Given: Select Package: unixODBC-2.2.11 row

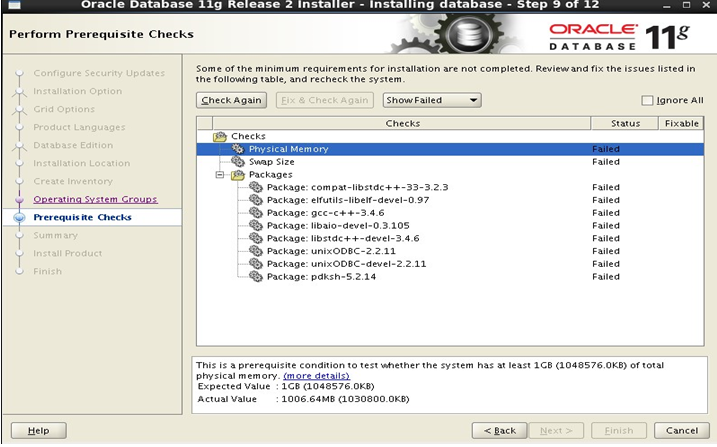Looking at the screenshot, I should (450, 251).
